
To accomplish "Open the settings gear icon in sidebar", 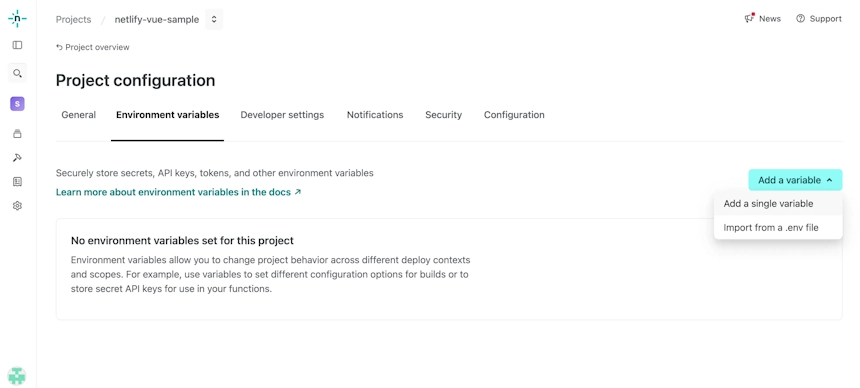I will (18, 206).
